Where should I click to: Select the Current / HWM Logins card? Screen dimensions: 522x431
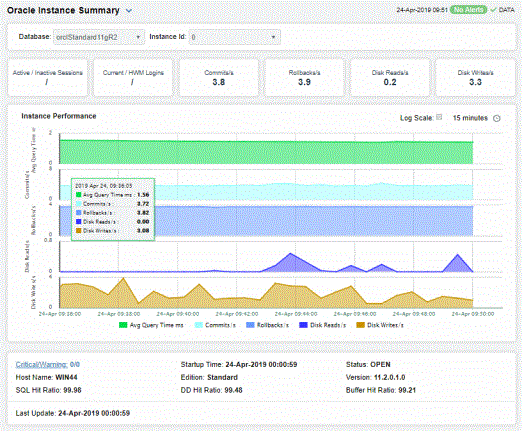(133, 78)
